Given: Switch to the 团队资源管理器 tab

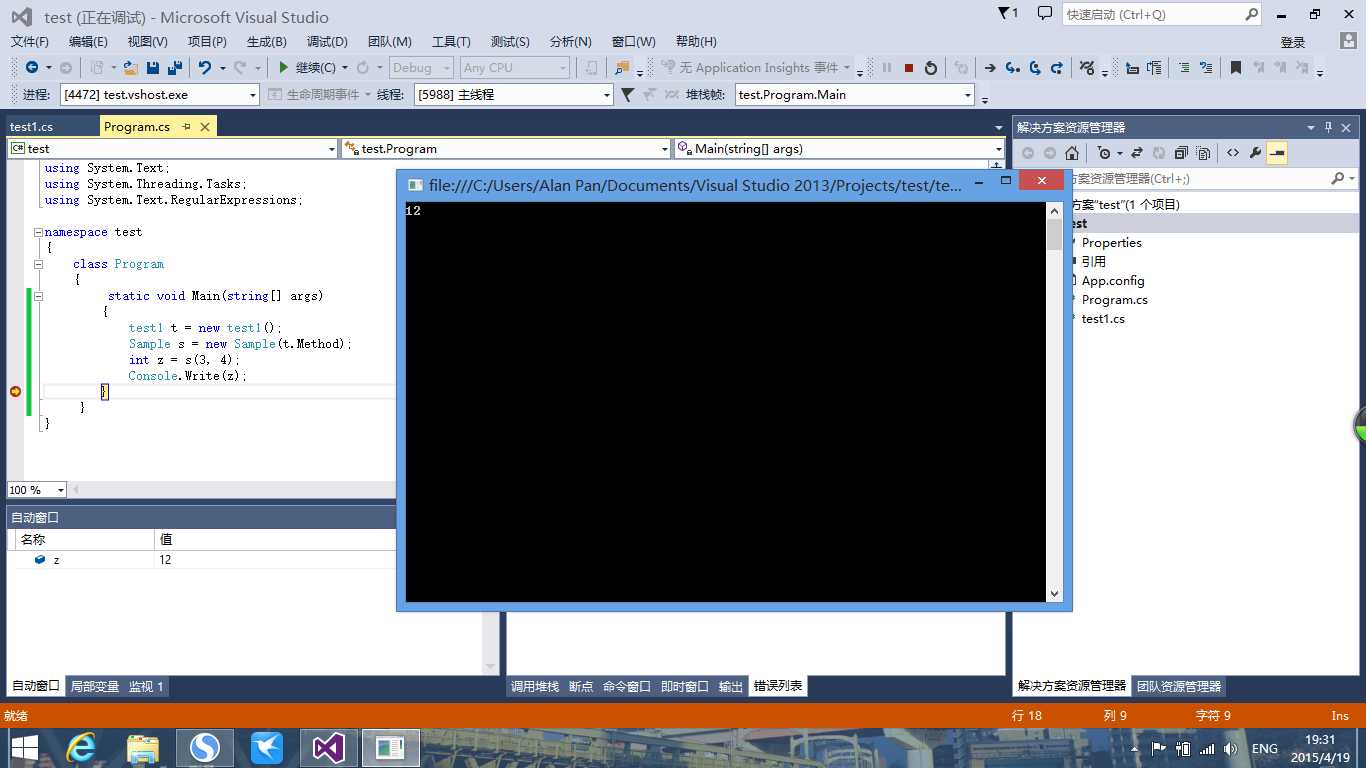Looking at the screenshot, I should click(x=1179, y=686).
